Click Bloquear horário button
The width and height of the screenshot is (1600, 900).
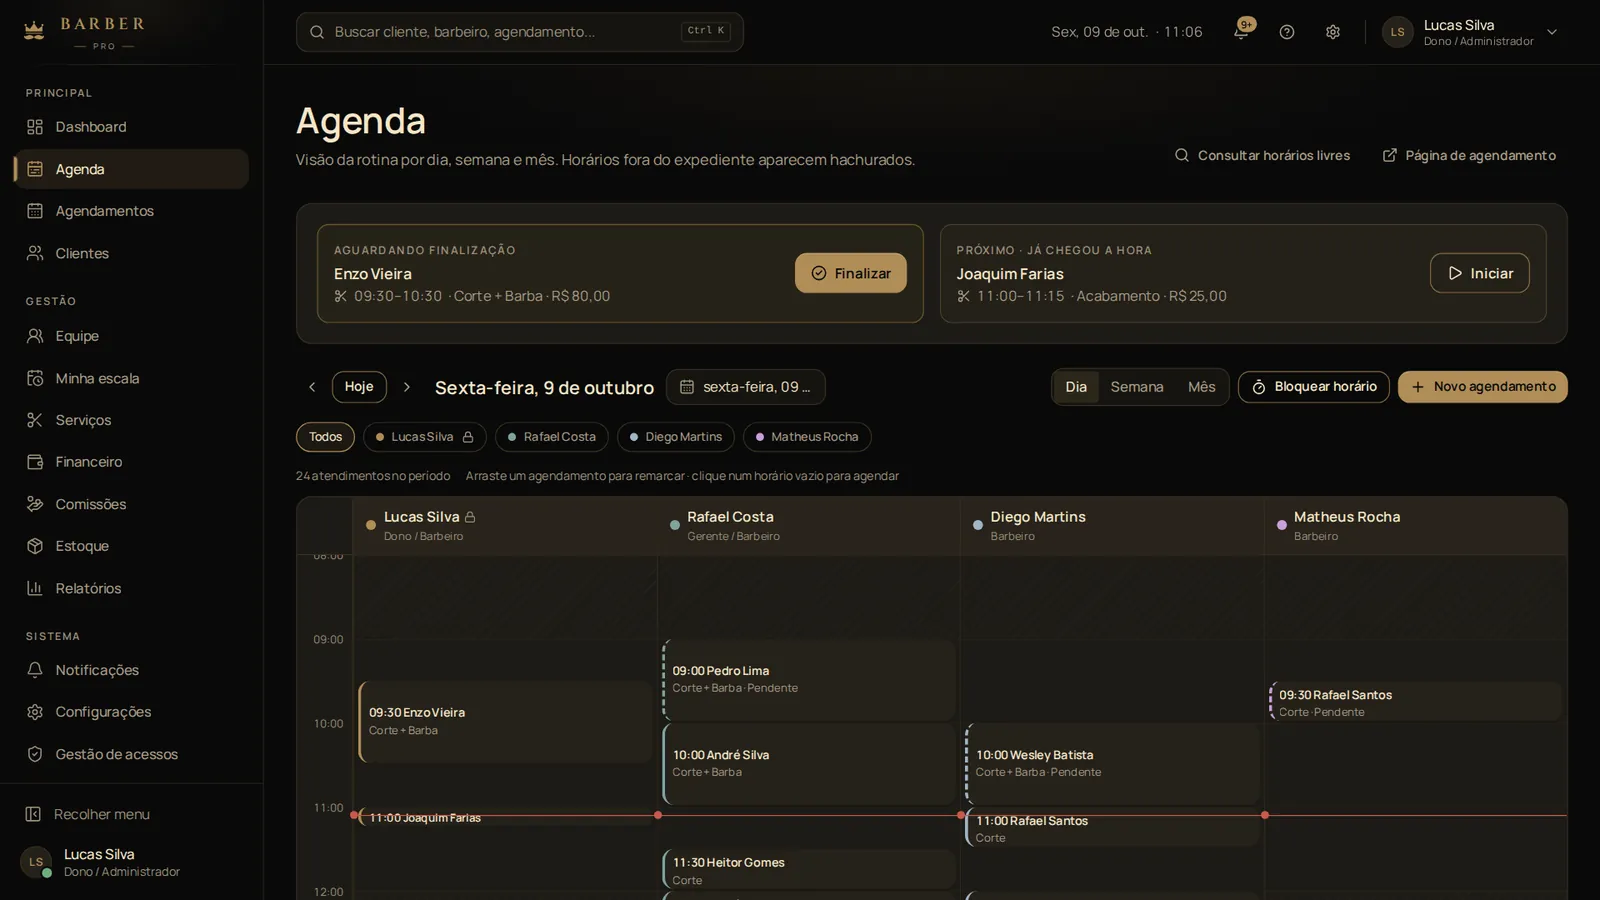pyautogui.click(x=1314, y=387)
